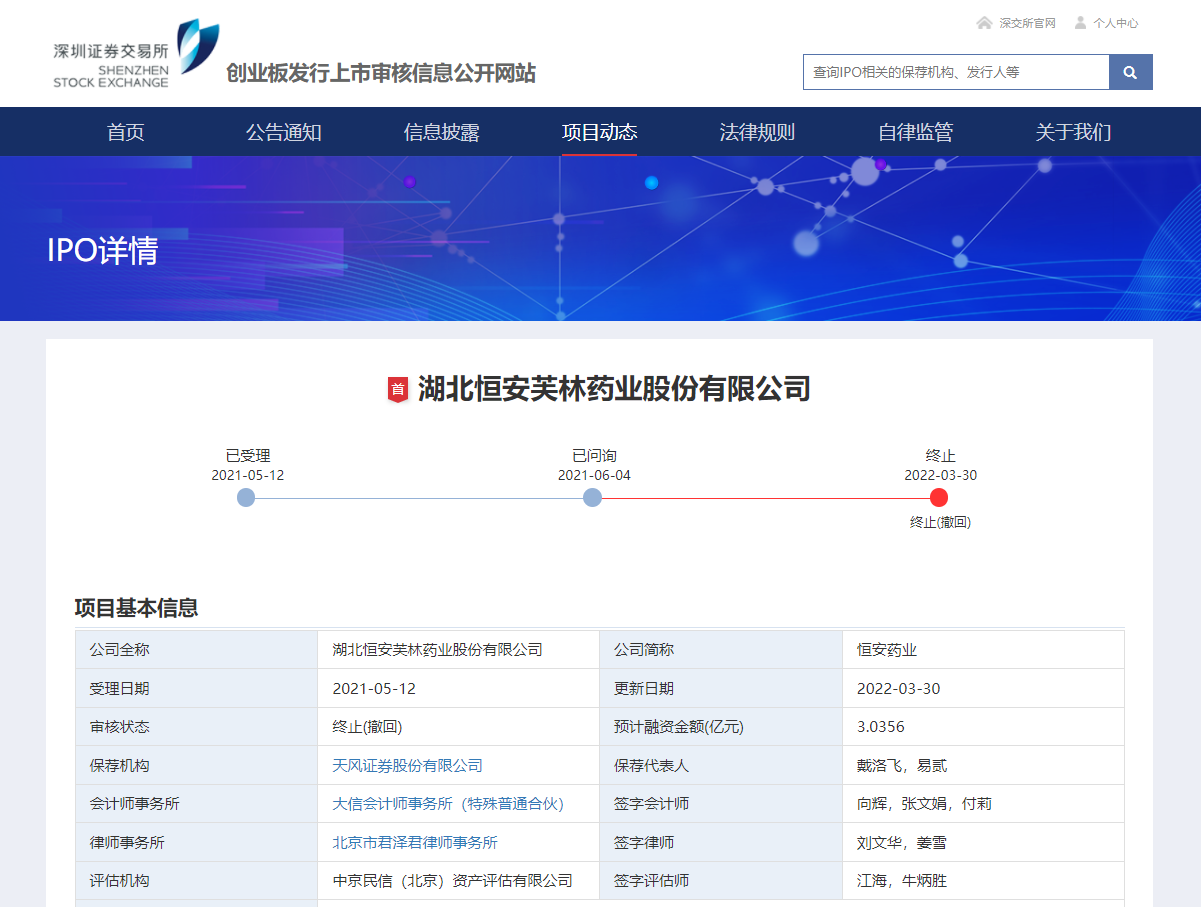Open the 深交所官网 link

click(x=1027, y=23)
